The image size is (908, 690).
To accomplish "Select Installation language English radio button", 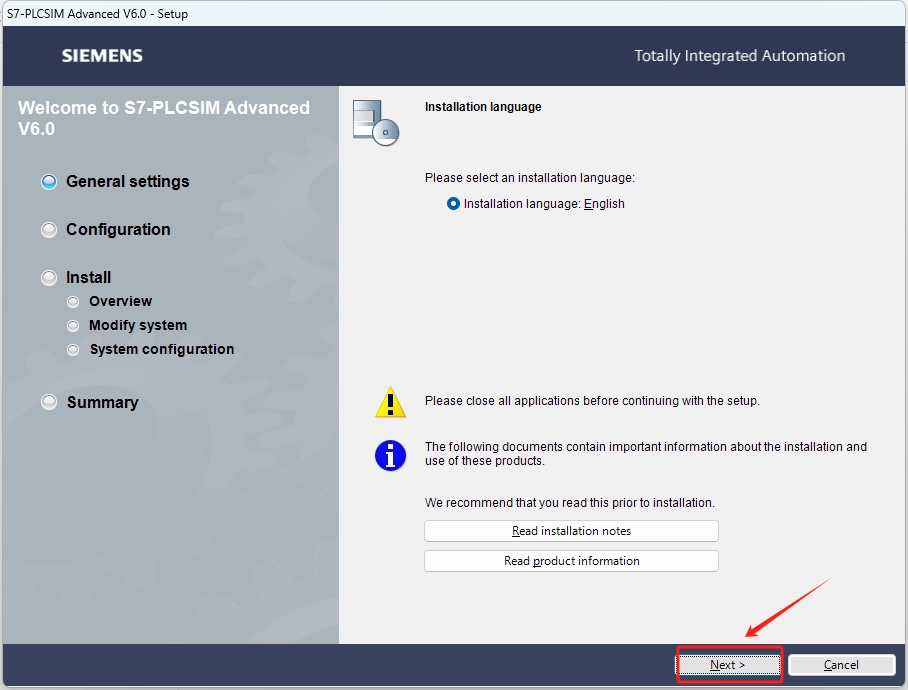I will click(454, 204).
